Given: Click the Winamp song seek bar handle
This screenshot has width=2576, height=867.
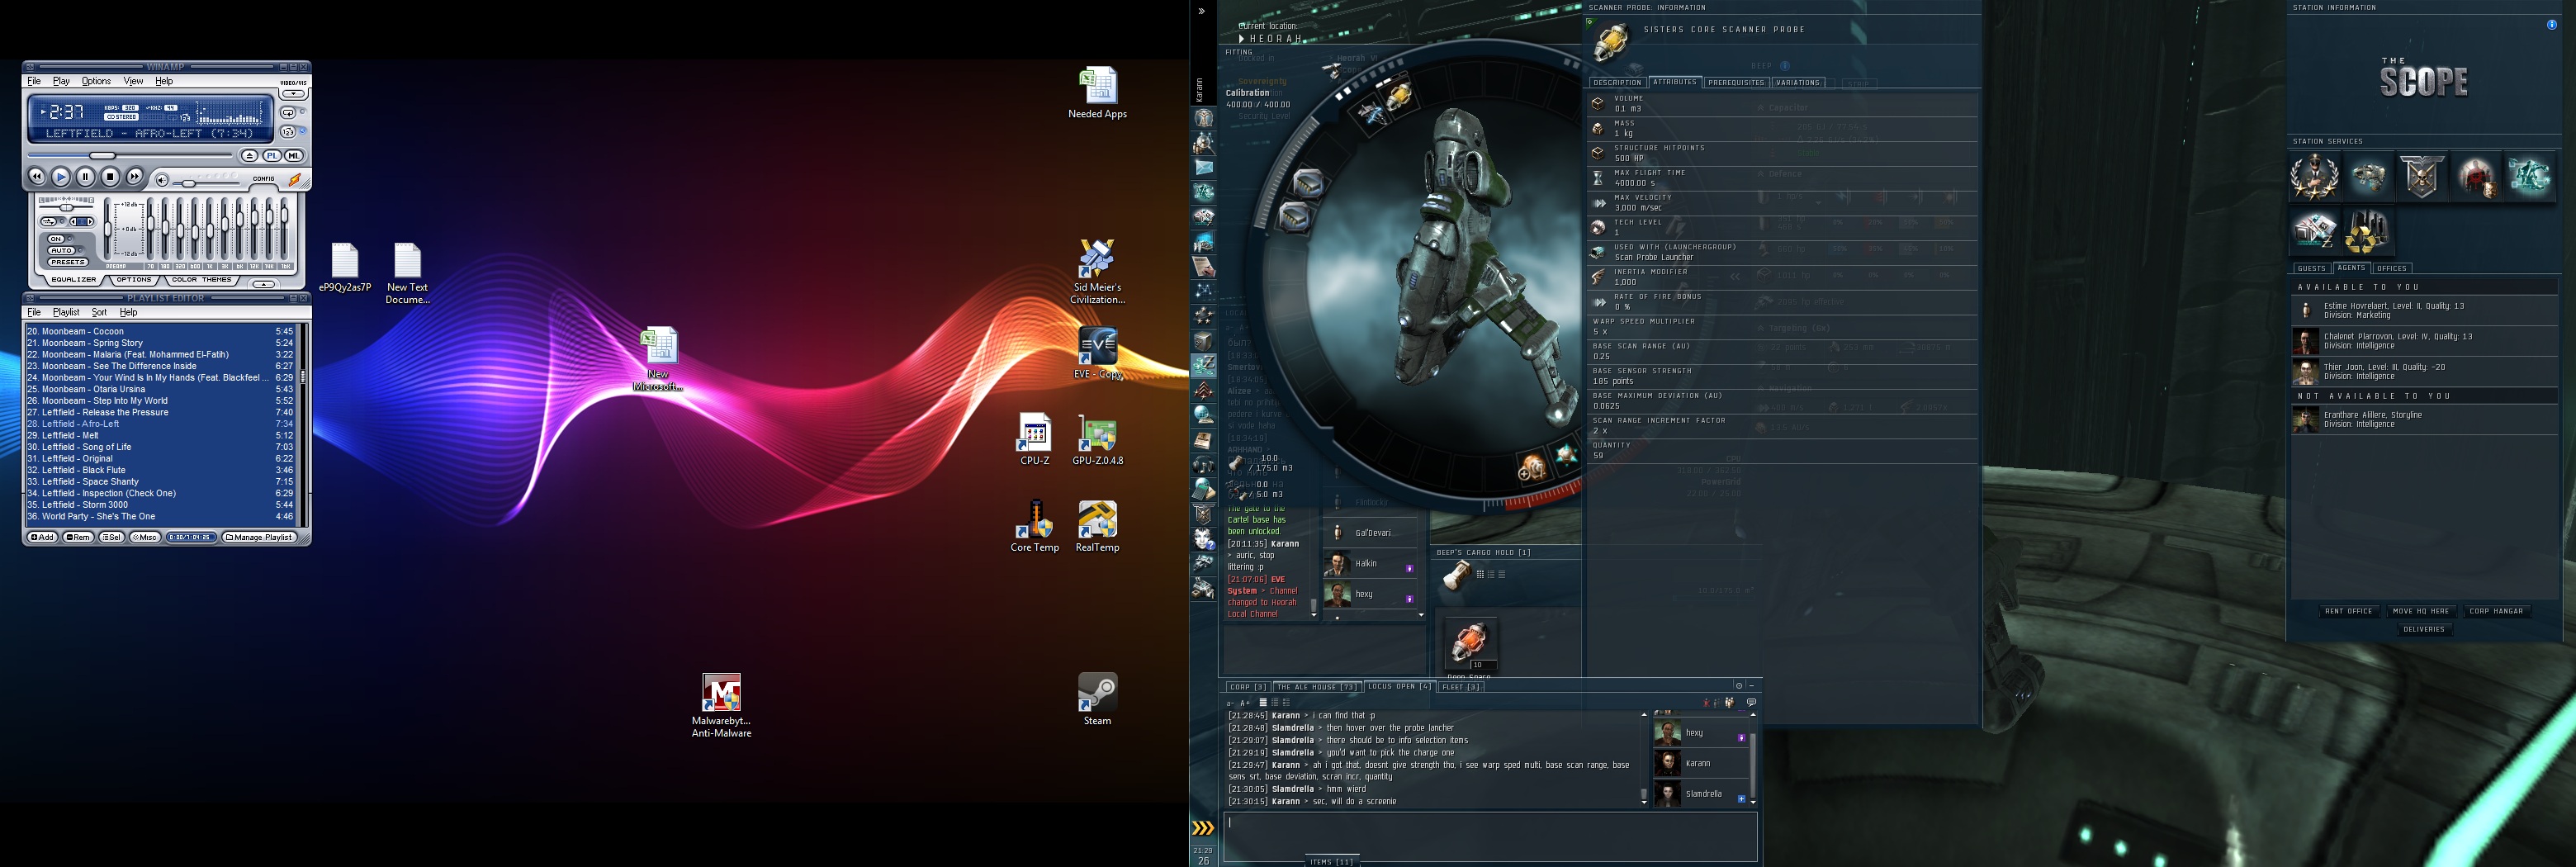Looking at the screenshot, I should tap(102, 156).
